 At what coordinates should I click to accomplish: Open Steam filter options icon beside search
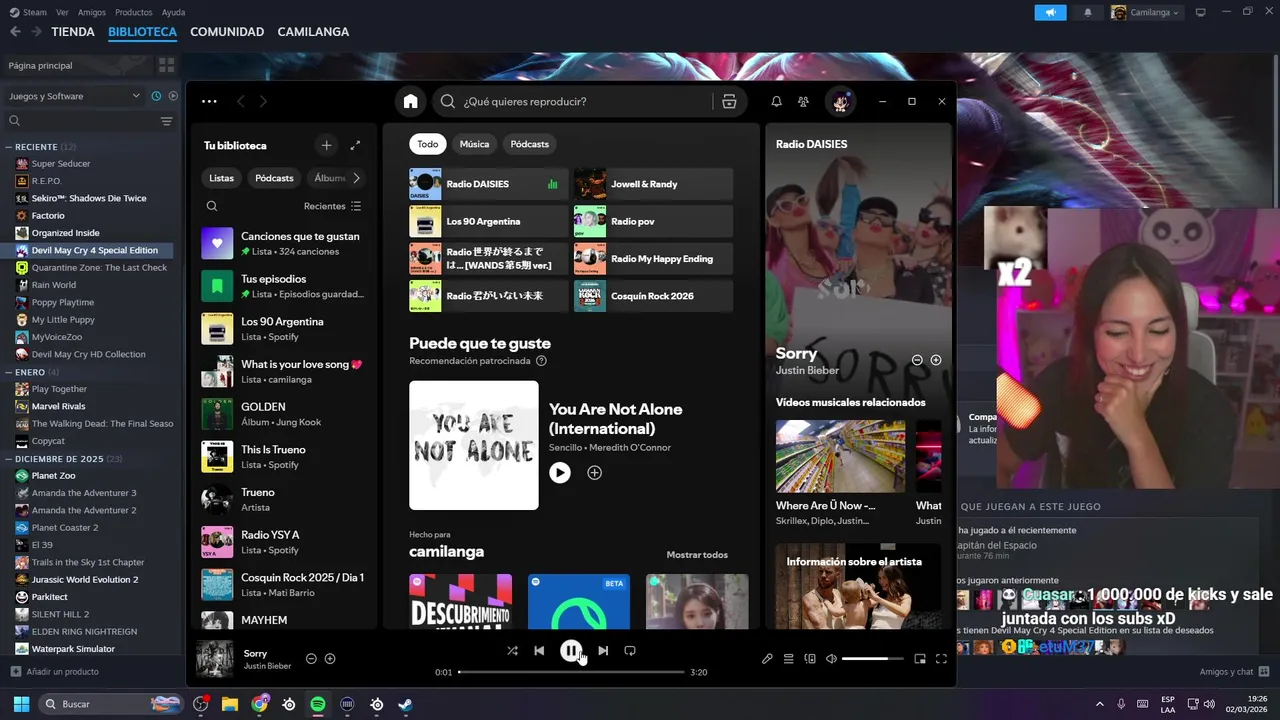(166, 121)
